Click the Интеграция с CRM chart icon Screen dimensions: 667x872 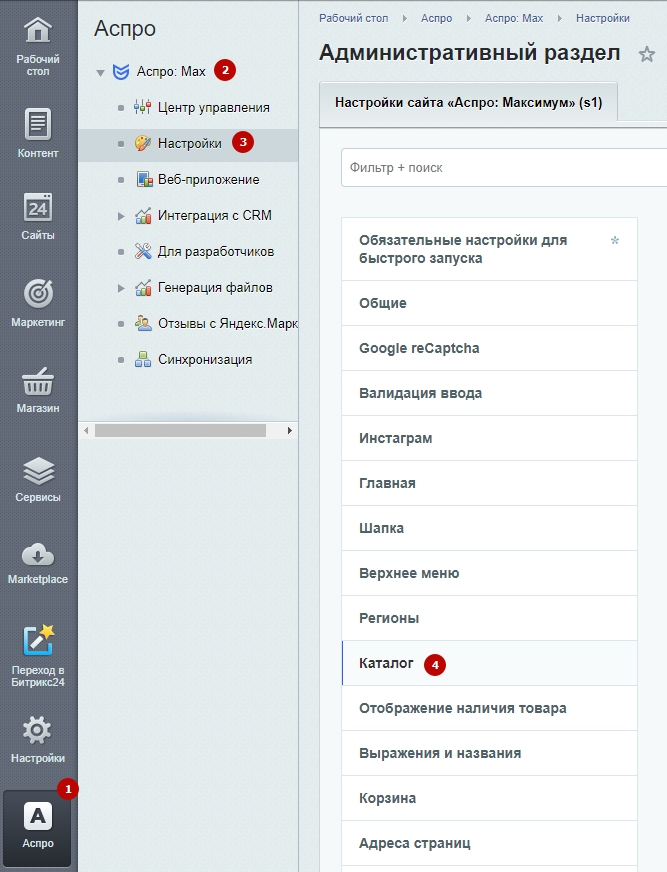coord(143,215)
